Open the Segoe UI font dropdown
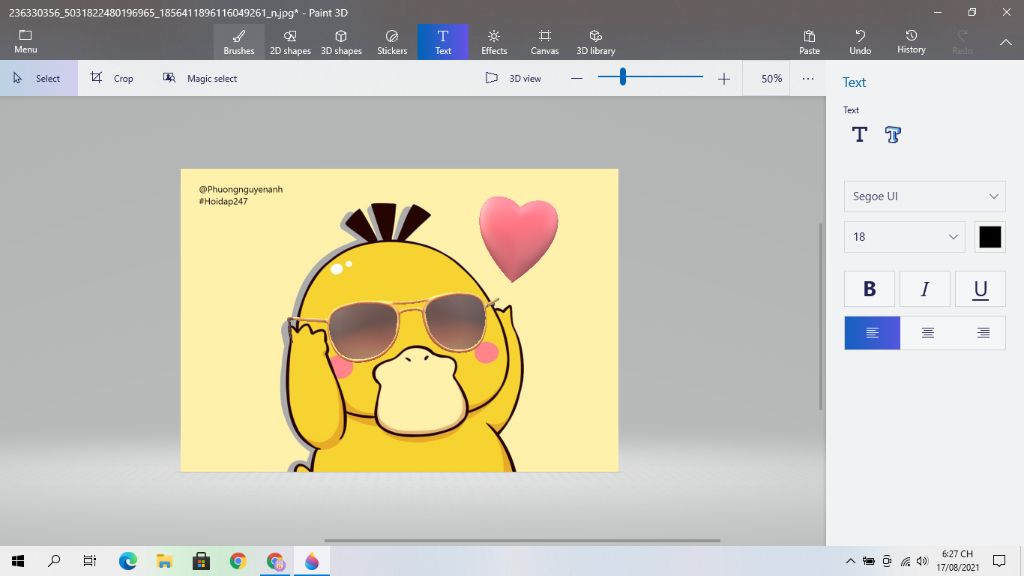 click(x=925, y=196)
